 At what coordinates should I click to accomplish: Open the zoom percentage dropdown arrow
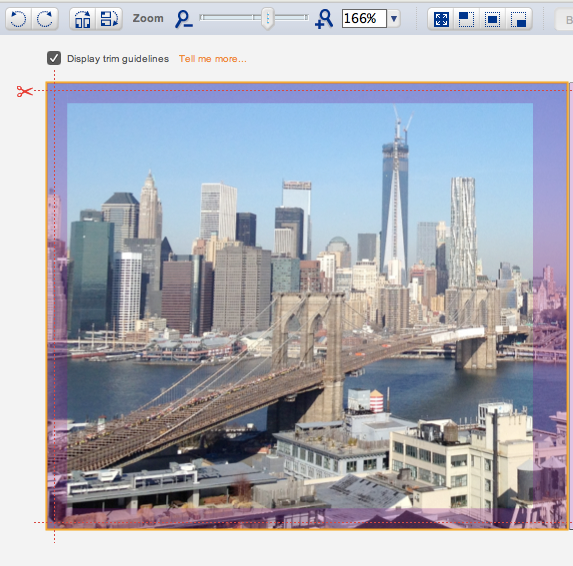(394, 18)
